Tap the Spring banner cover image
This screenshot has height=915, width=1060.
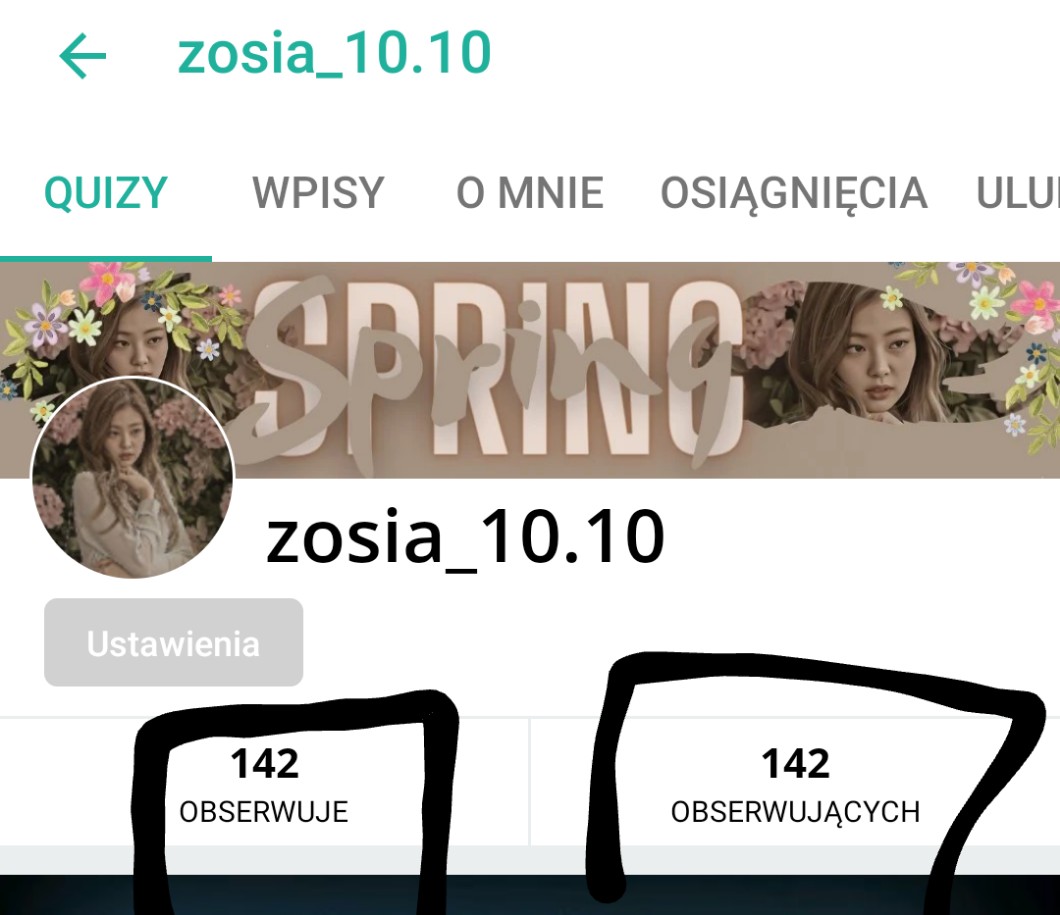(x=530, y=370)
